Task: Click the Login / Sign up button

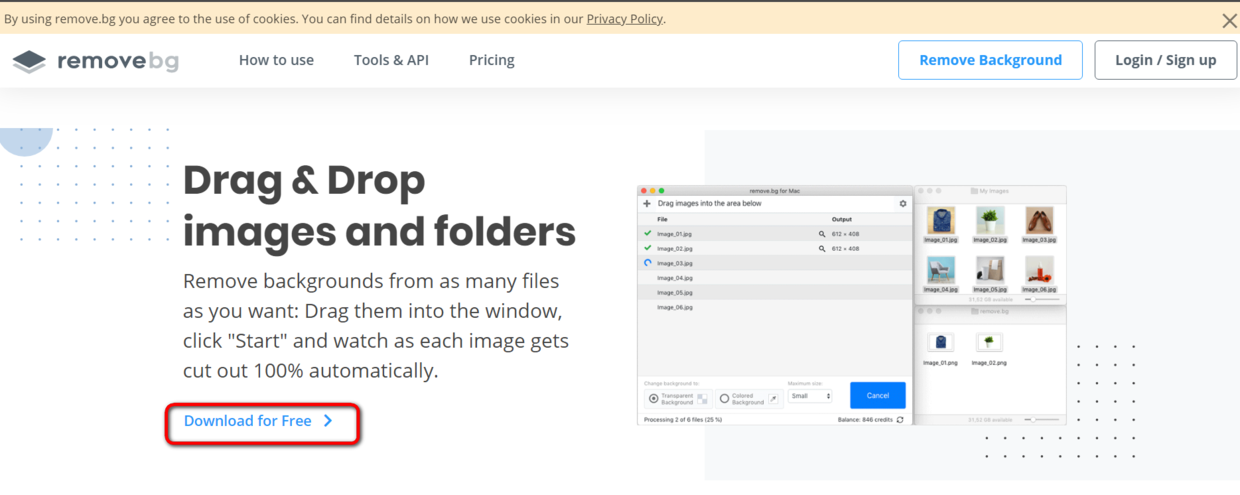Action: click(1165, 60)
